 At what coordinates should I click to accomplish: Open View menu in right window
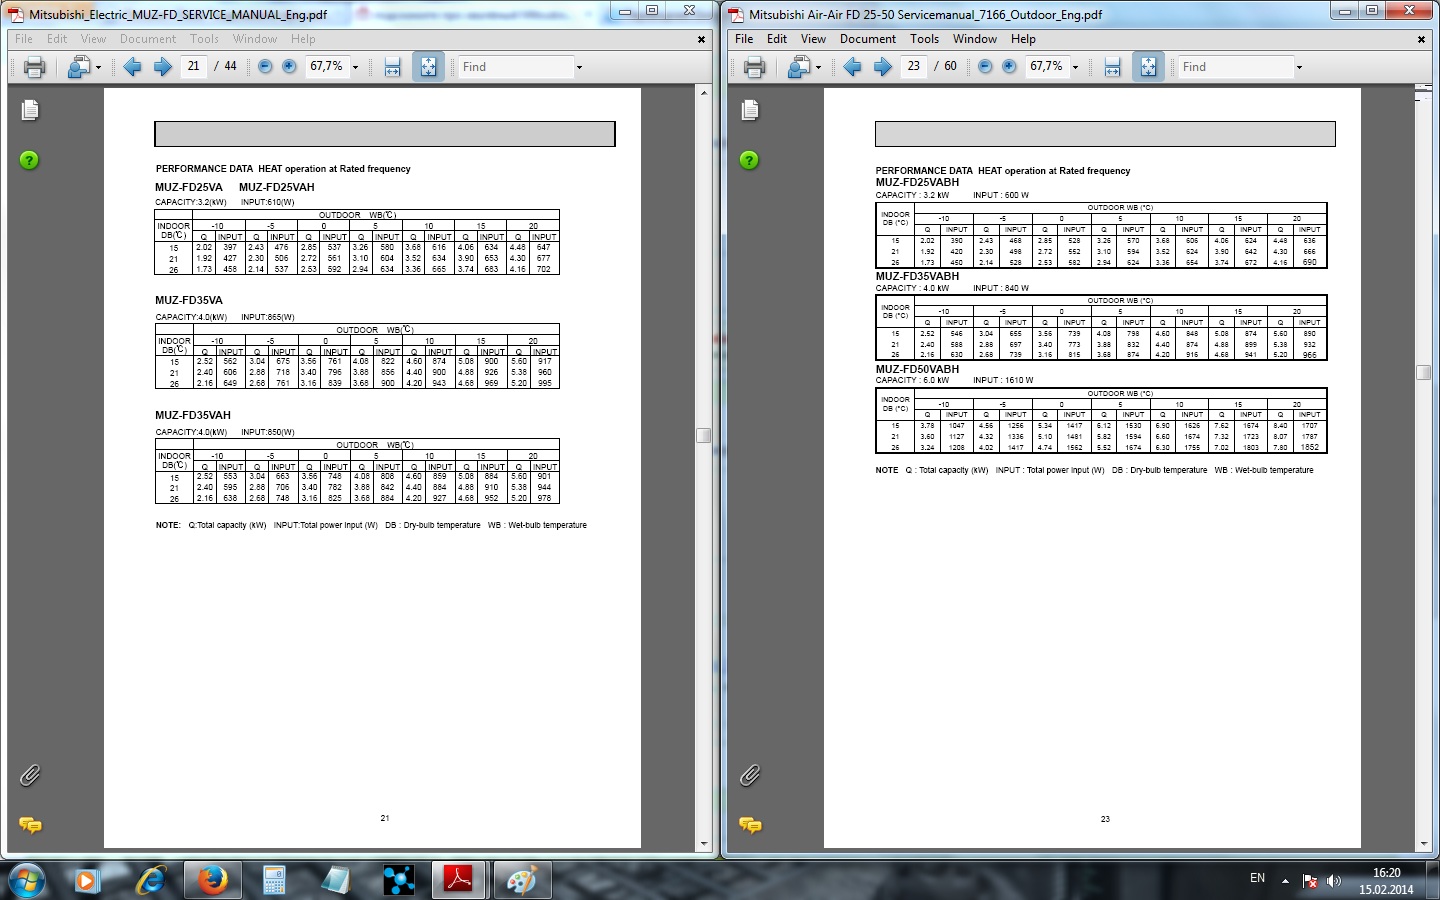point(814,39)
